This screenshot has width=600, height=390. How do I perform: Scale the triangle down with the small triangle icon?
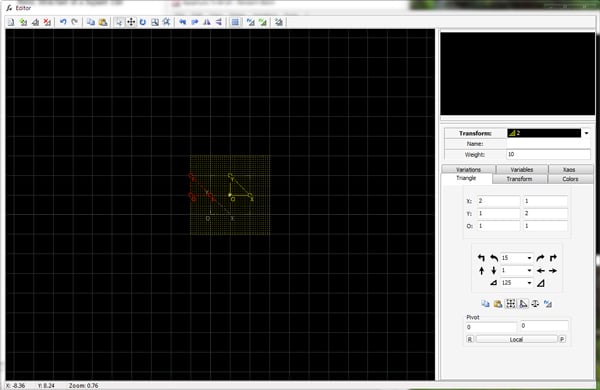494,283
